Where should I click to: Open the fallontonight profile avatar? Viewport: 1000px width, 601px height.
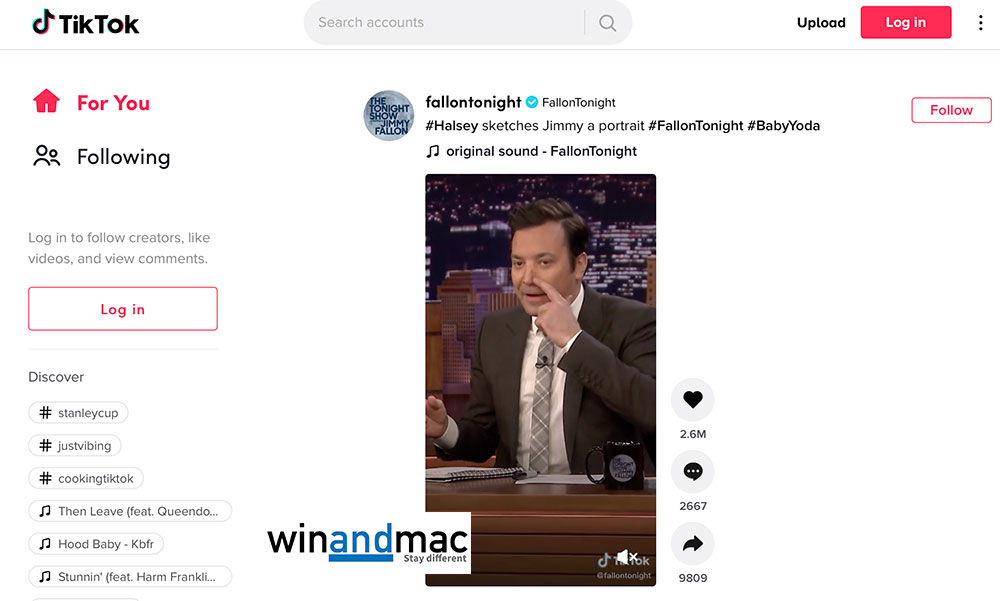(388, 115)
